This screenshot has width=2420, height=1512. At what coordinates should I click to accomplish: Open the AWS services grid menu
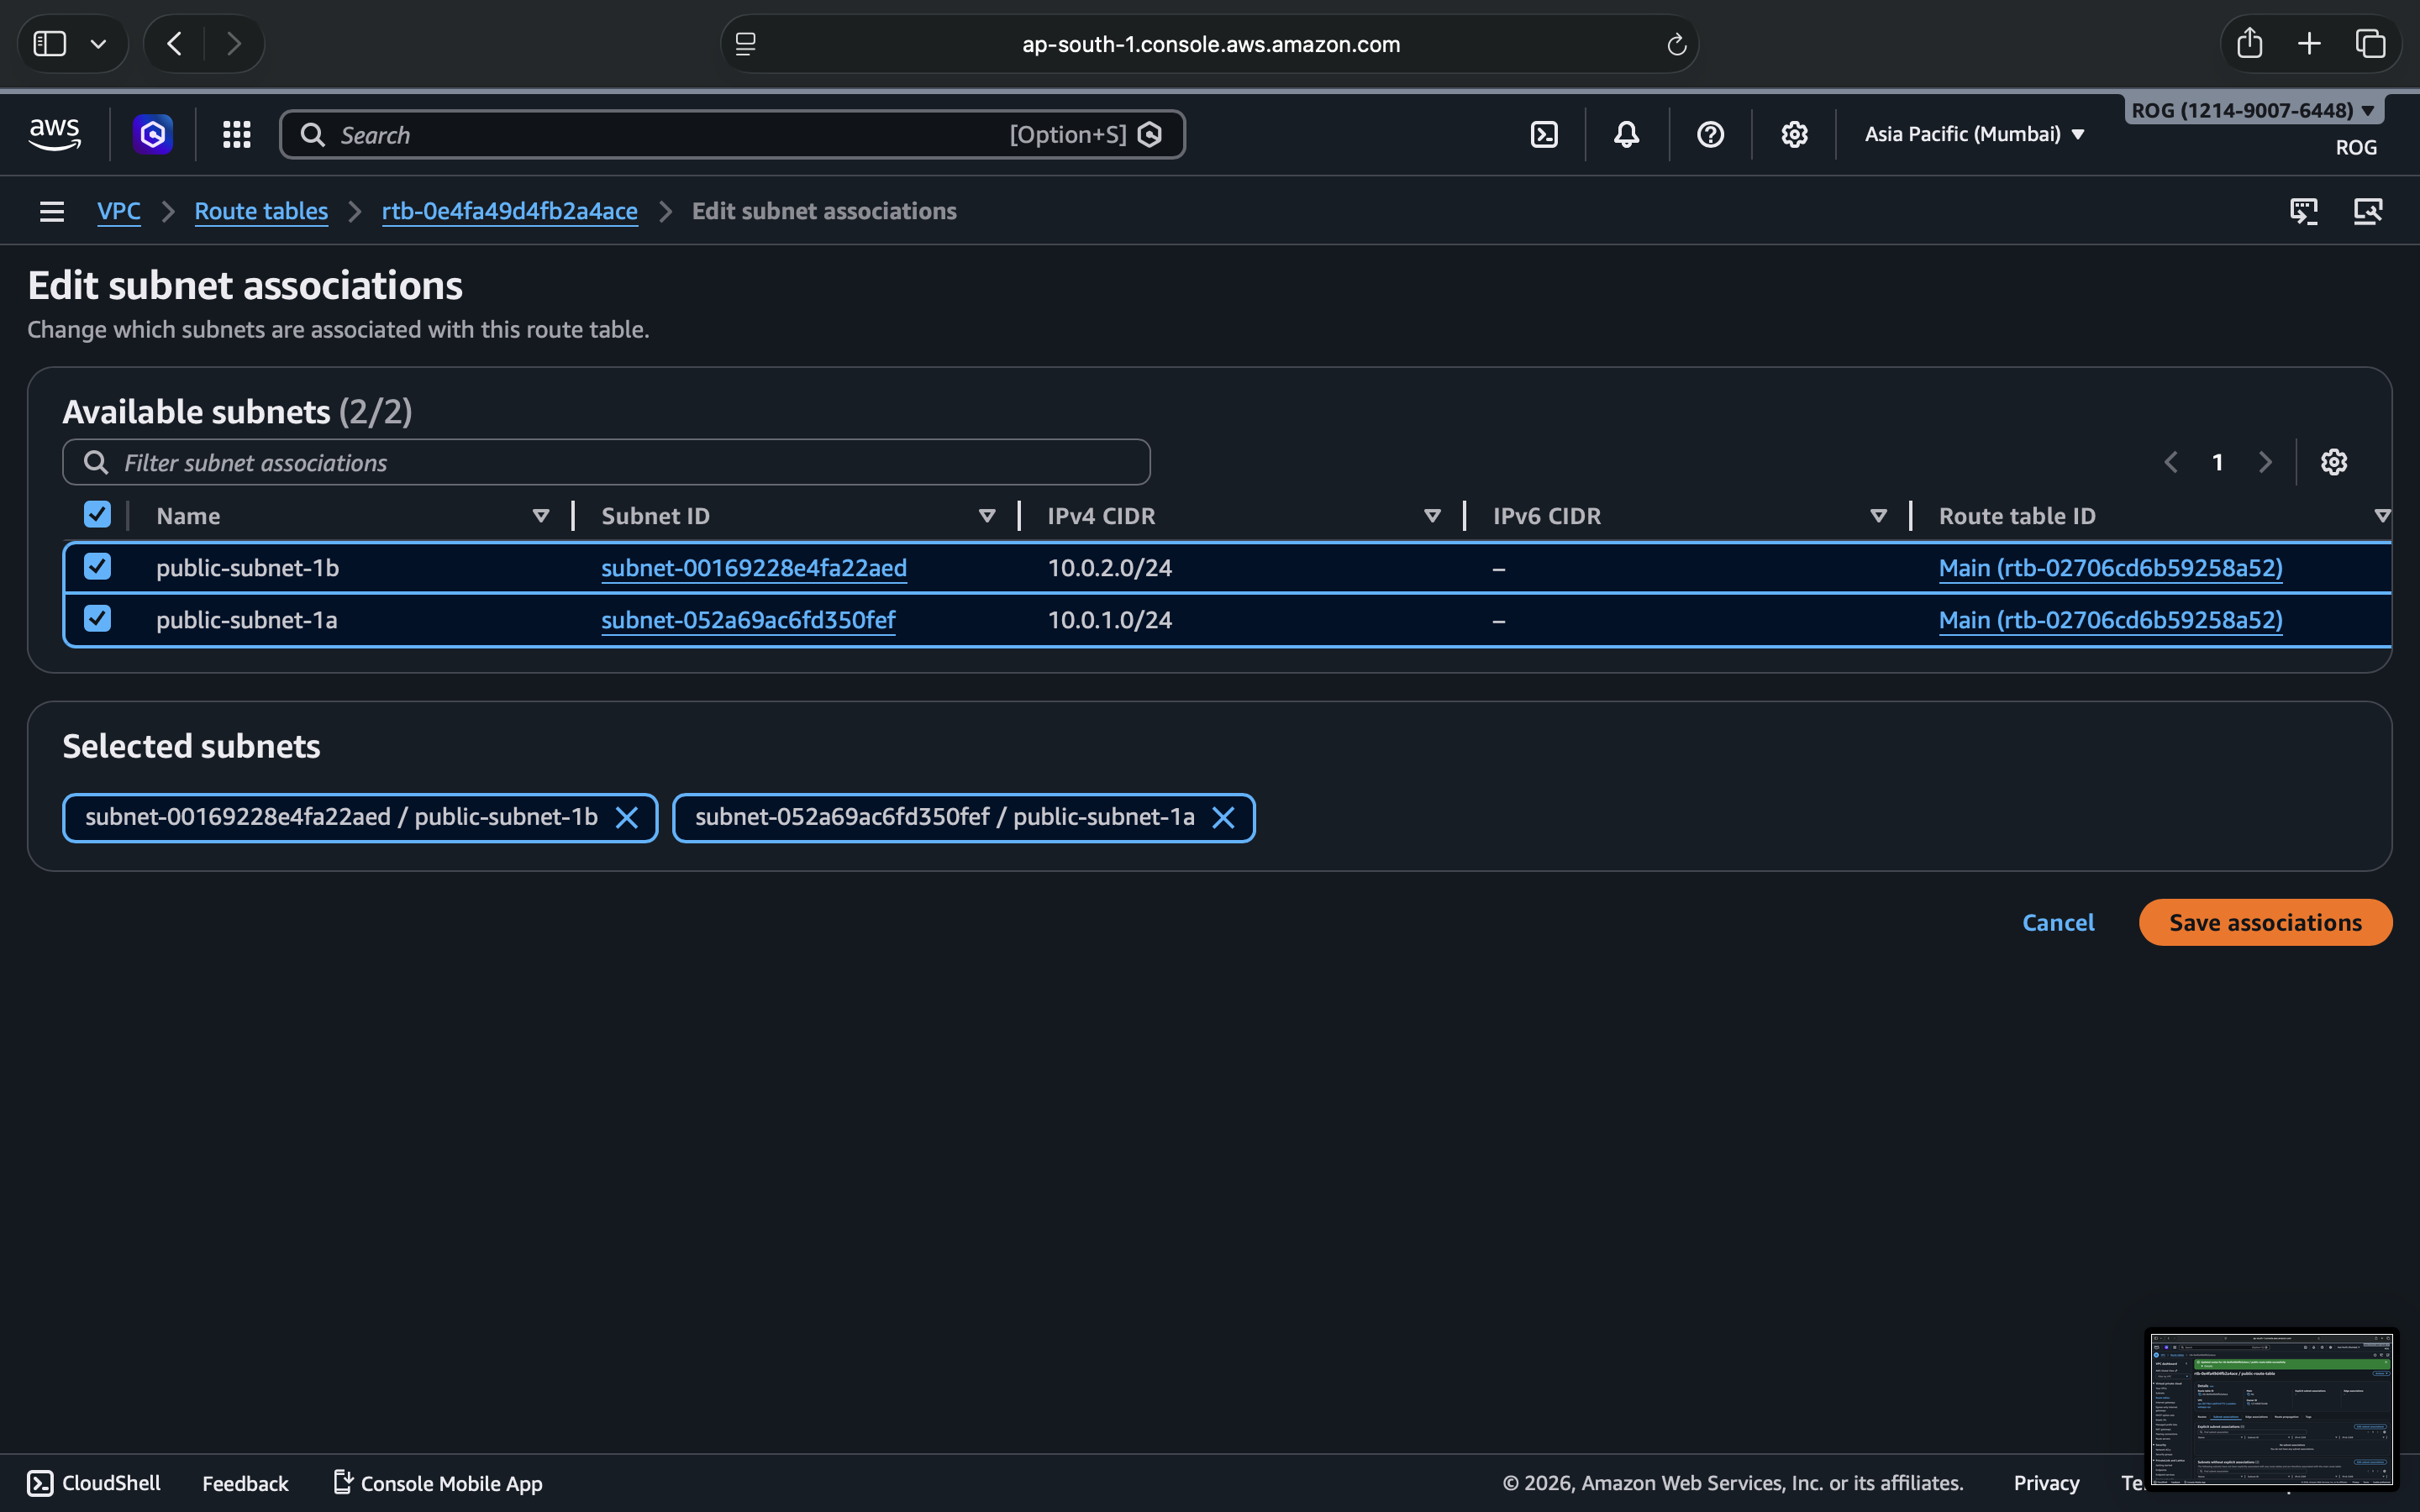tap(236, 134)
